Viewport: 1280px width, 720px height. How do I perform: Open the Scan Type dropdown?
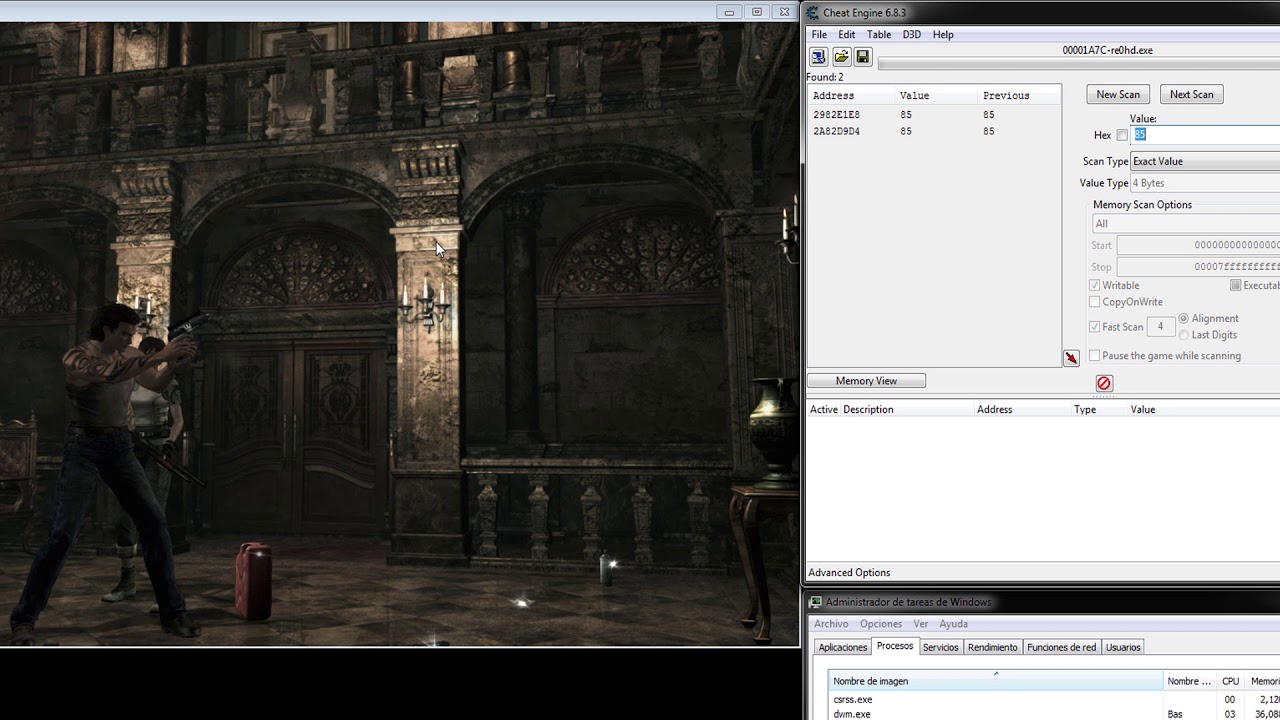click(1205, 161)
